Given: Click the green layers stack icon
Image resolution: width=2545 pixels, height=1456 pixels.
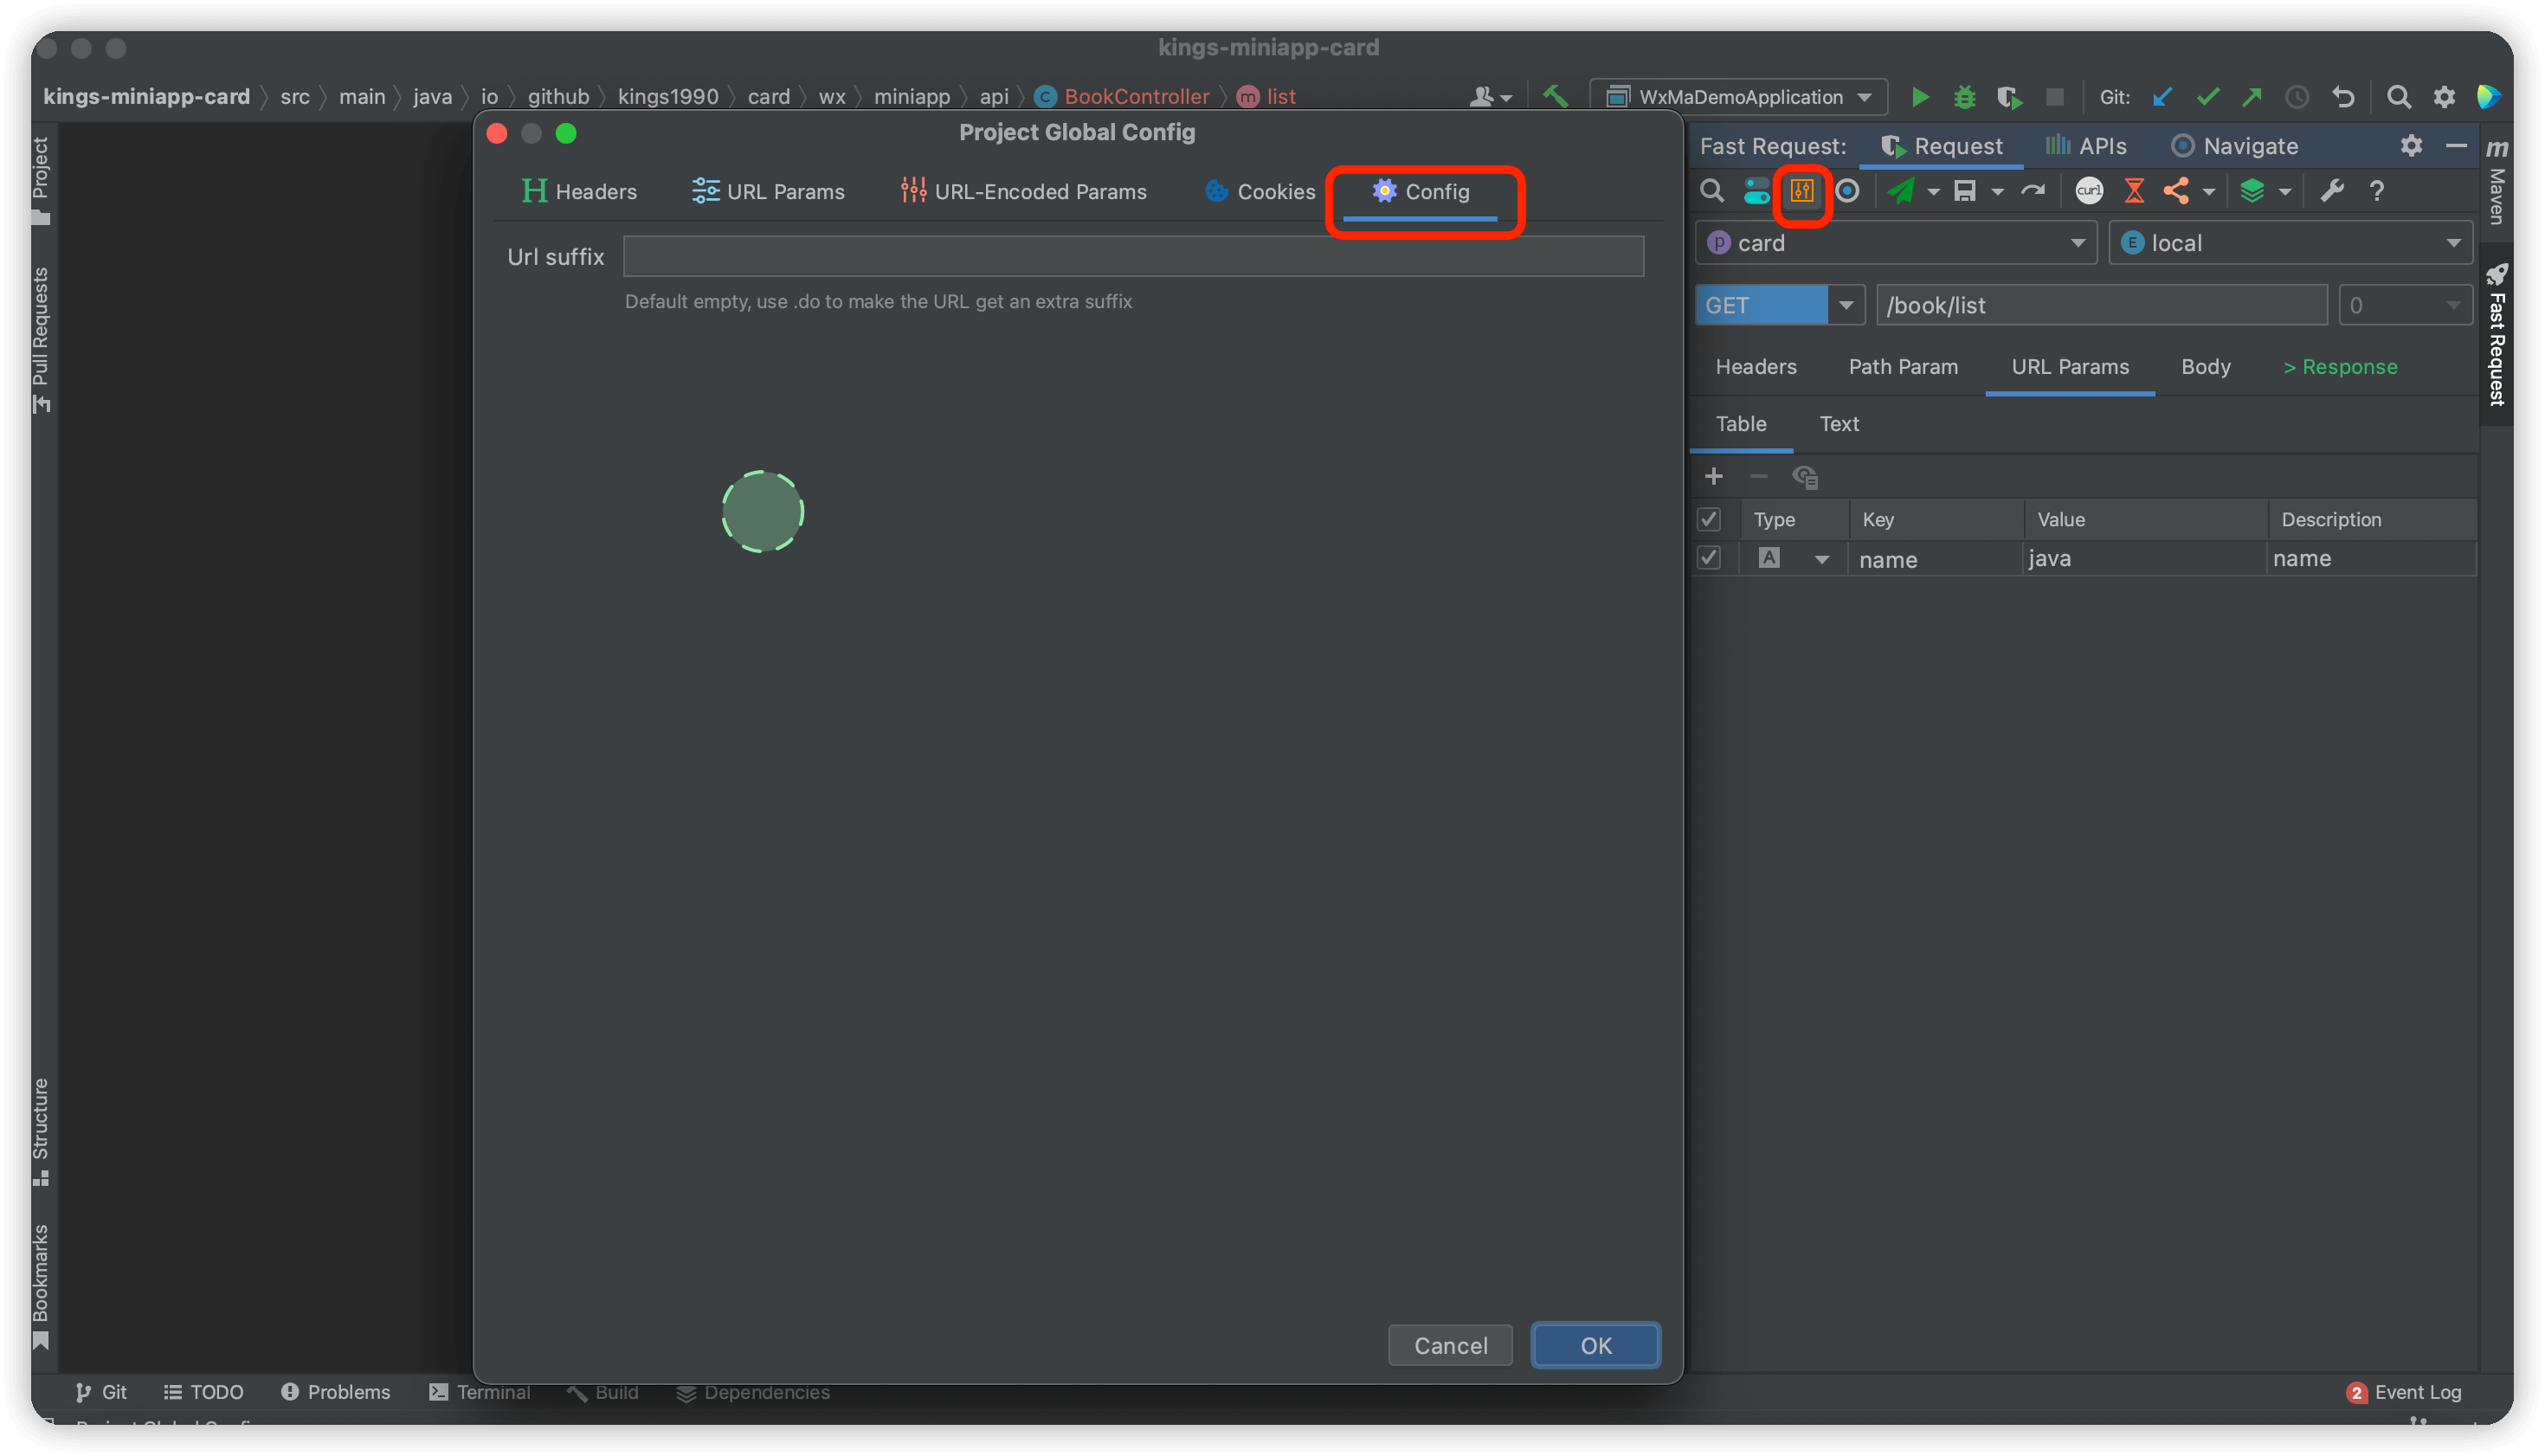Looking at the screenshot, I should tap(2251, 190).
